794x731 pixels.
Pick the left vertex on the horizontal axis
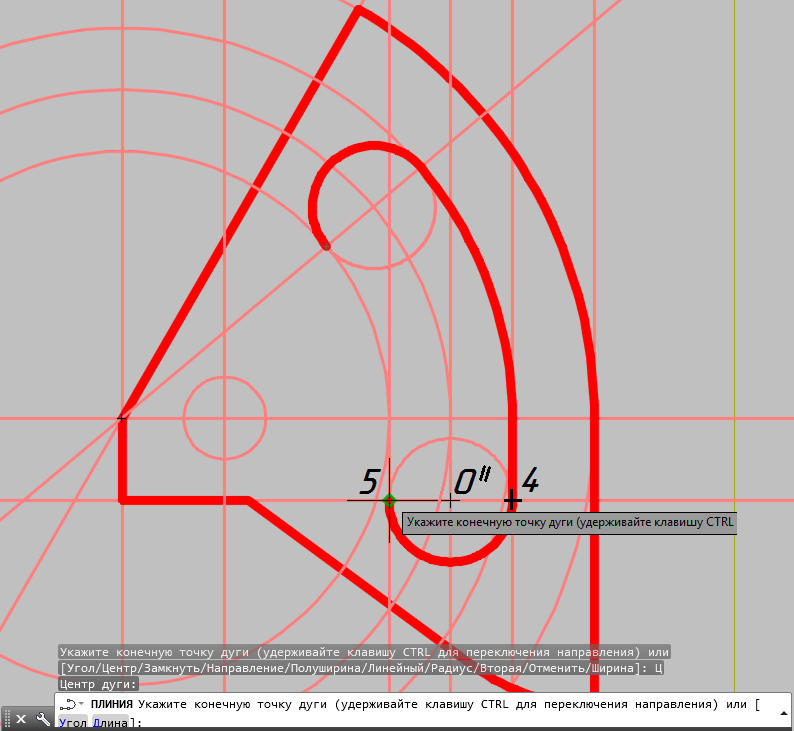(122, 418)
